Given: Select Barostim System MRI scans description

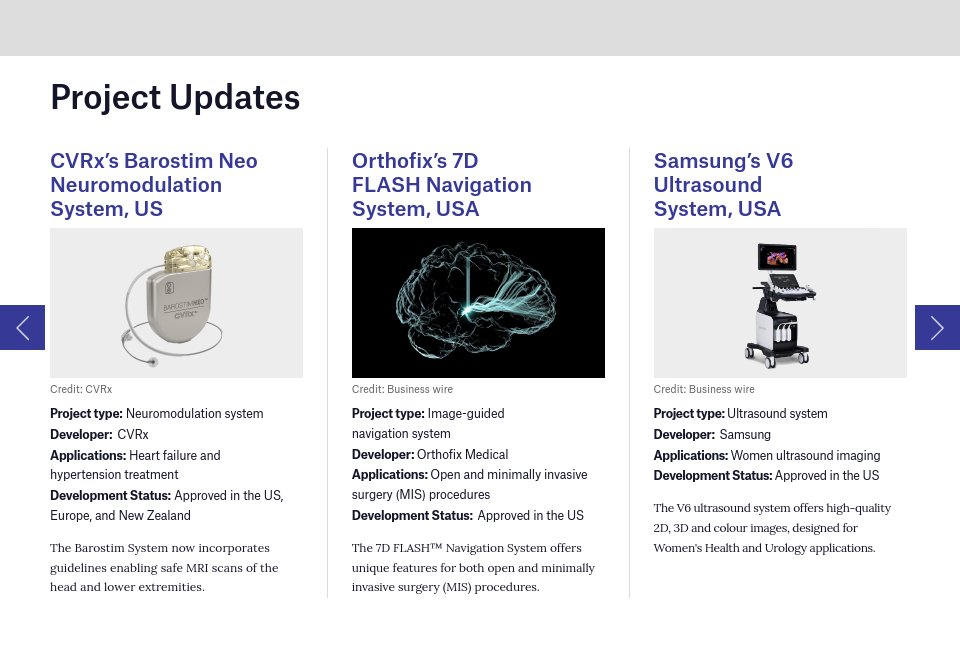Looking at the screenshot, I should point(164,567).
